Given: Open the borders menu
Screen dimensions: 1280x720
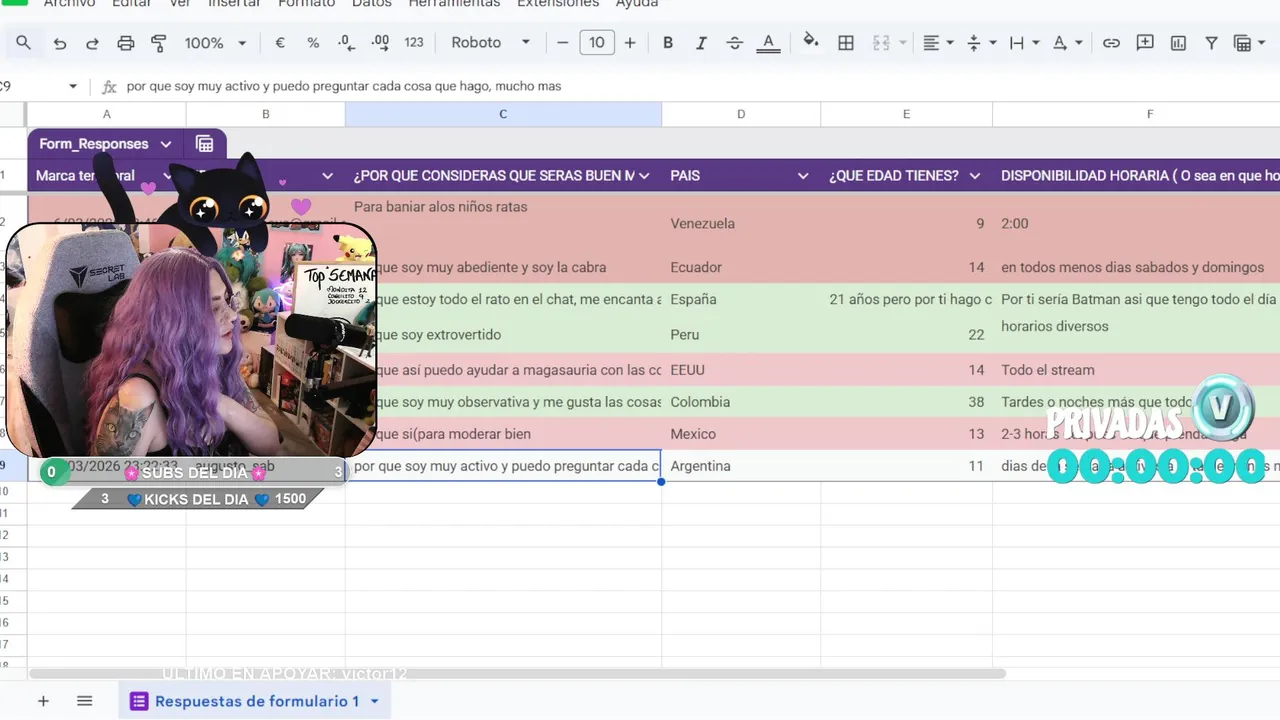Looking at the screenshot, I should coord(846,43).
